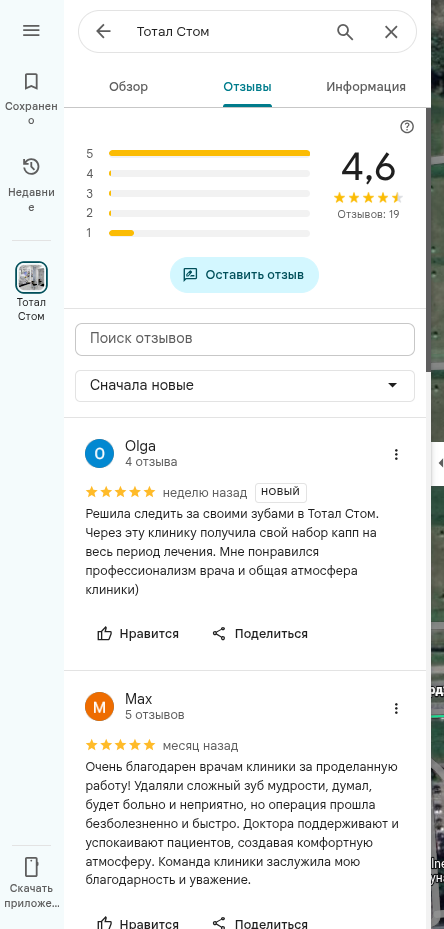Go back using the arrow icon
The height and width of the screenshot is (929, 444).
tap(103, 31)
